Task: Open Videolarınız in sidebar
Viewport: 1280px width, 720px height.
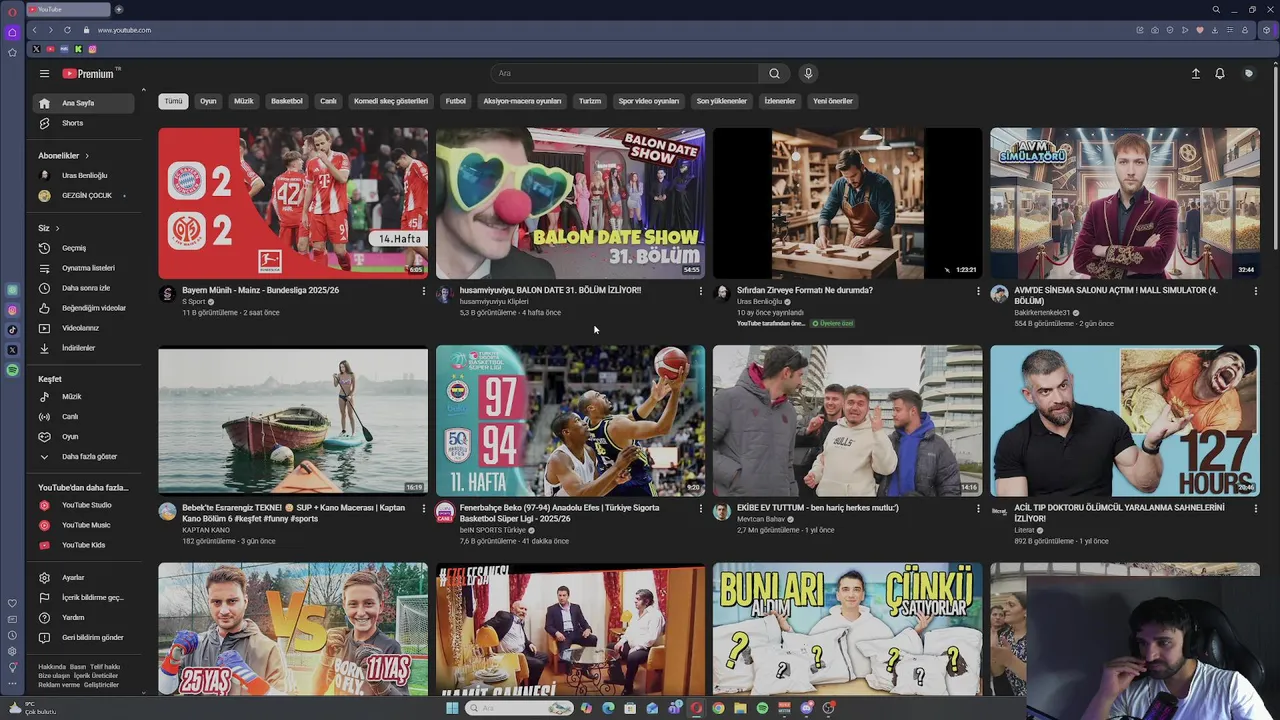Action: tap(84, 328)
